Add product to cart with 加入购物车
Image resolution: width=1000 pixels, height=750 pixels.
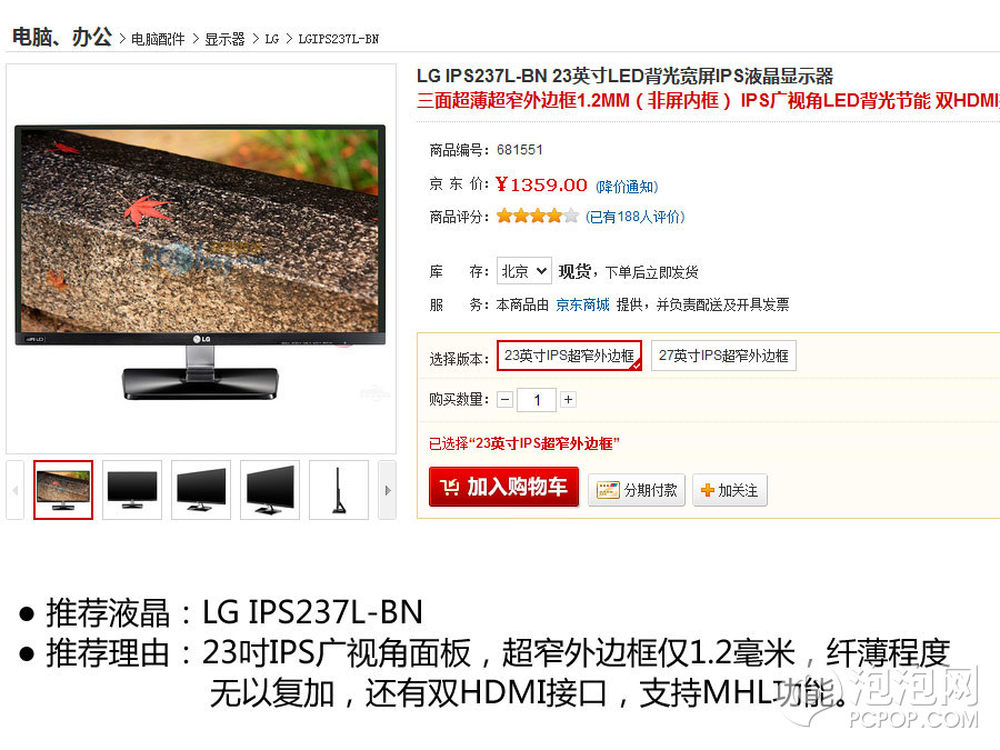pos(503,487)
